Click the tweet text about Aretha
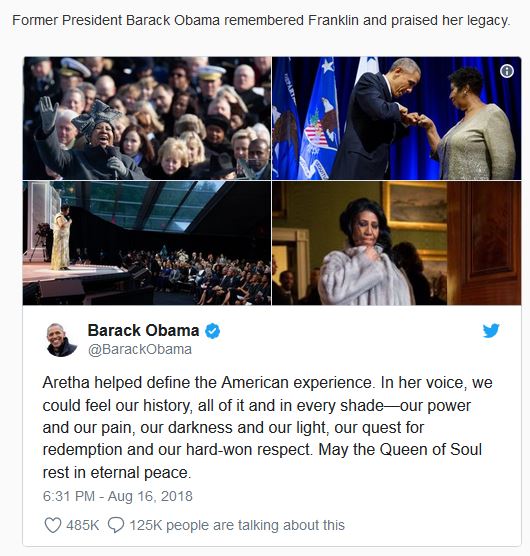Viewport: 530px width, 556px height. (x=267, y=427)
